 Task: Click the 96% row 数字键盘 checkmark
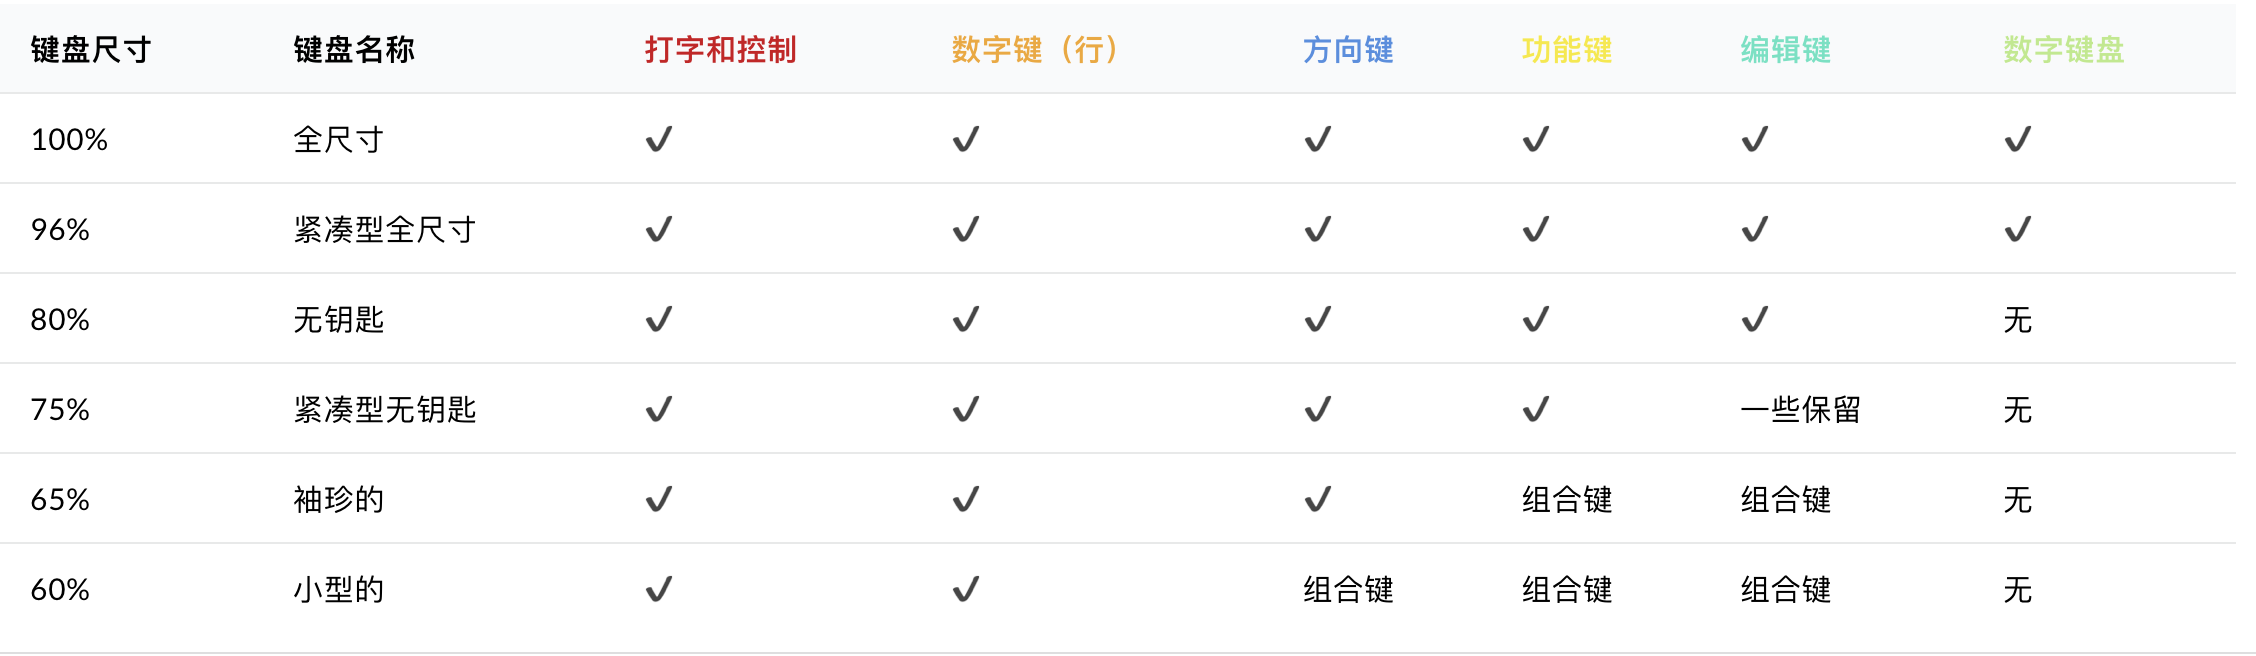point(2017,229)
